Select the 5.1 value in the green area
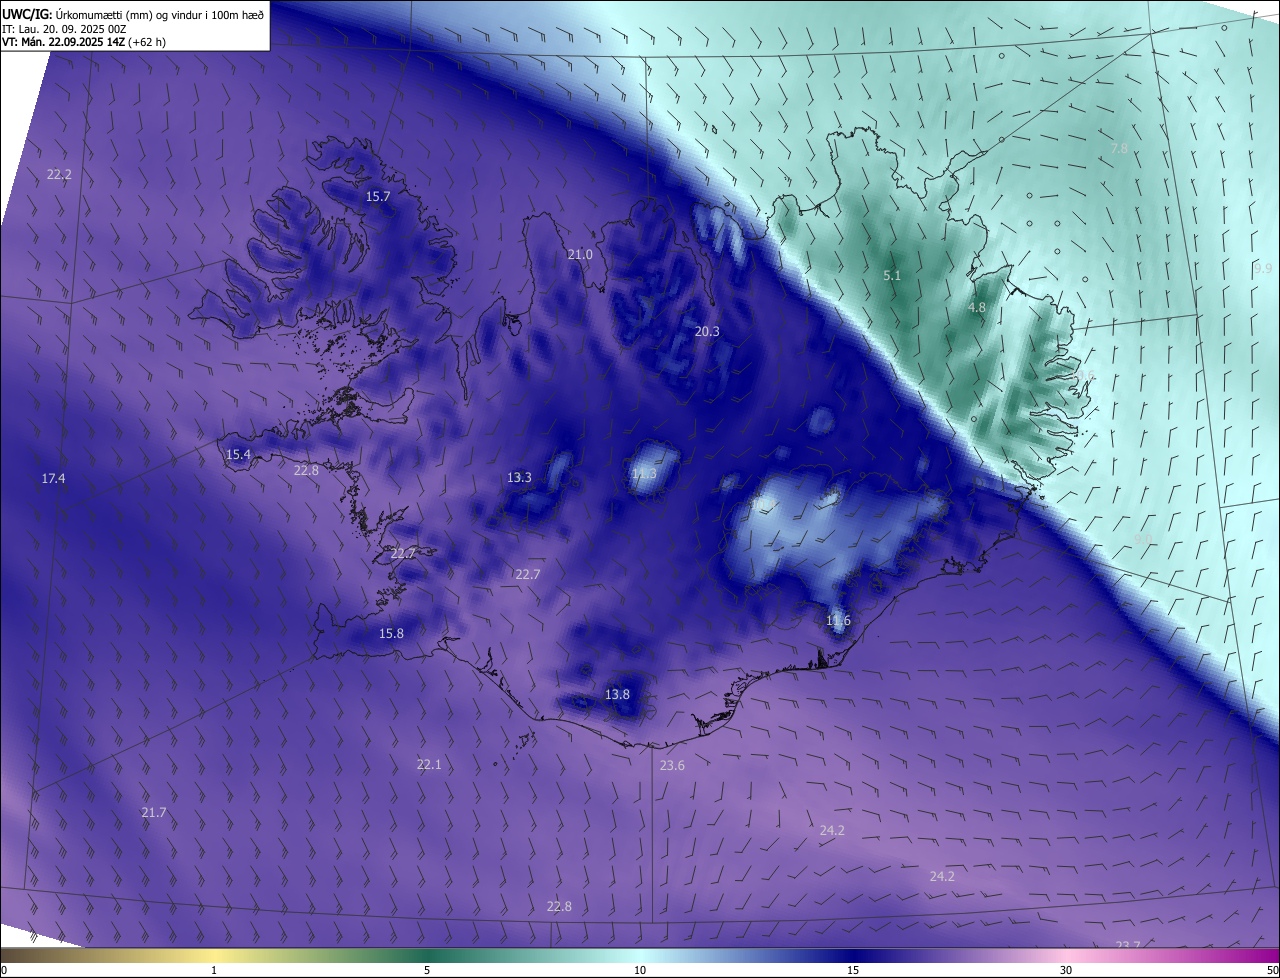 tap(892, 275)
